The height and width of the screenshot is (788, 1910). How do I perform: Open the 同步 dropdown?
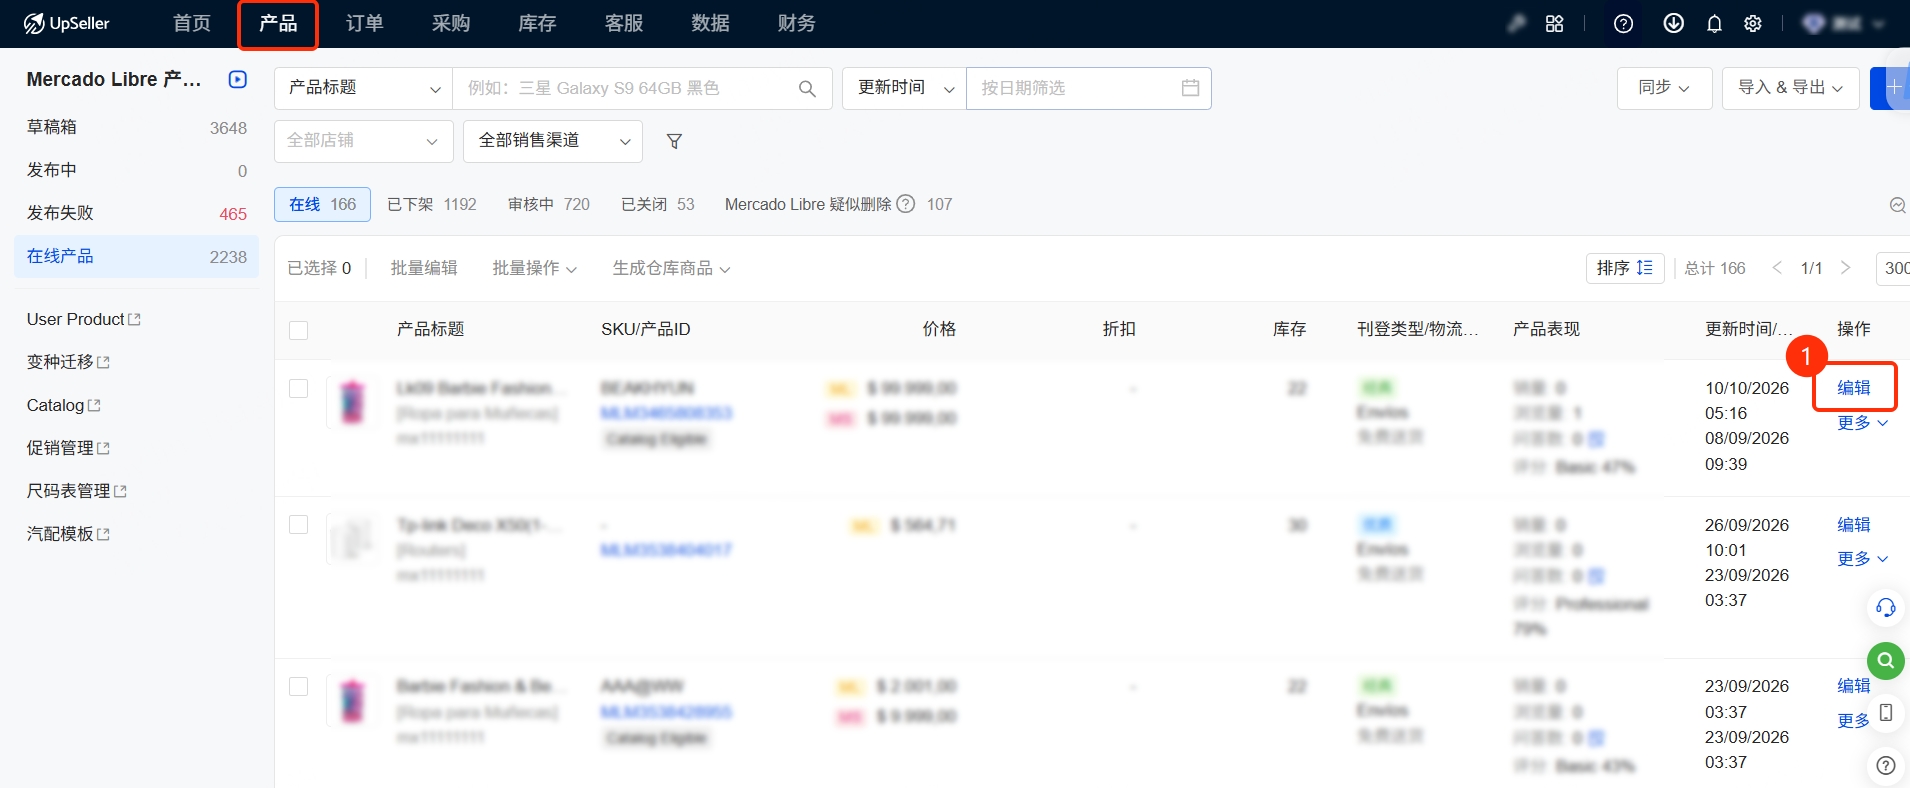click(1664, 88)
